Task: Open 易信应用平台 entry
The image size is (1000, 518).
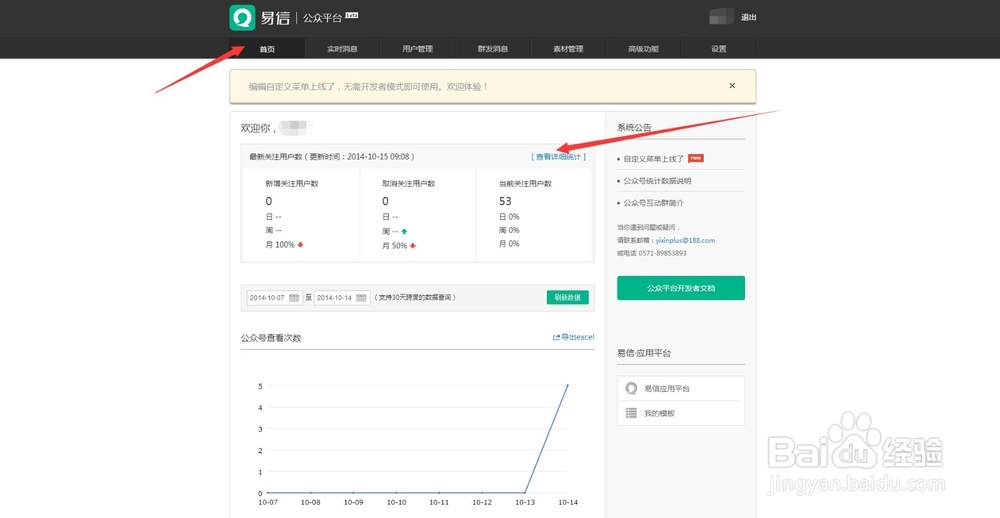Action: click(x=681, y=388)
